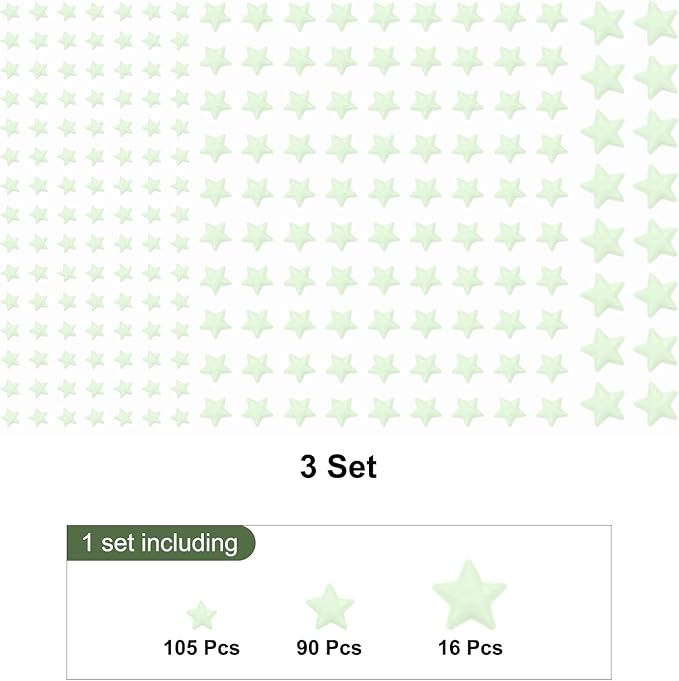Select the top-right large star on the sheet
Screen dimensions: 679x681
pos(656,22)
